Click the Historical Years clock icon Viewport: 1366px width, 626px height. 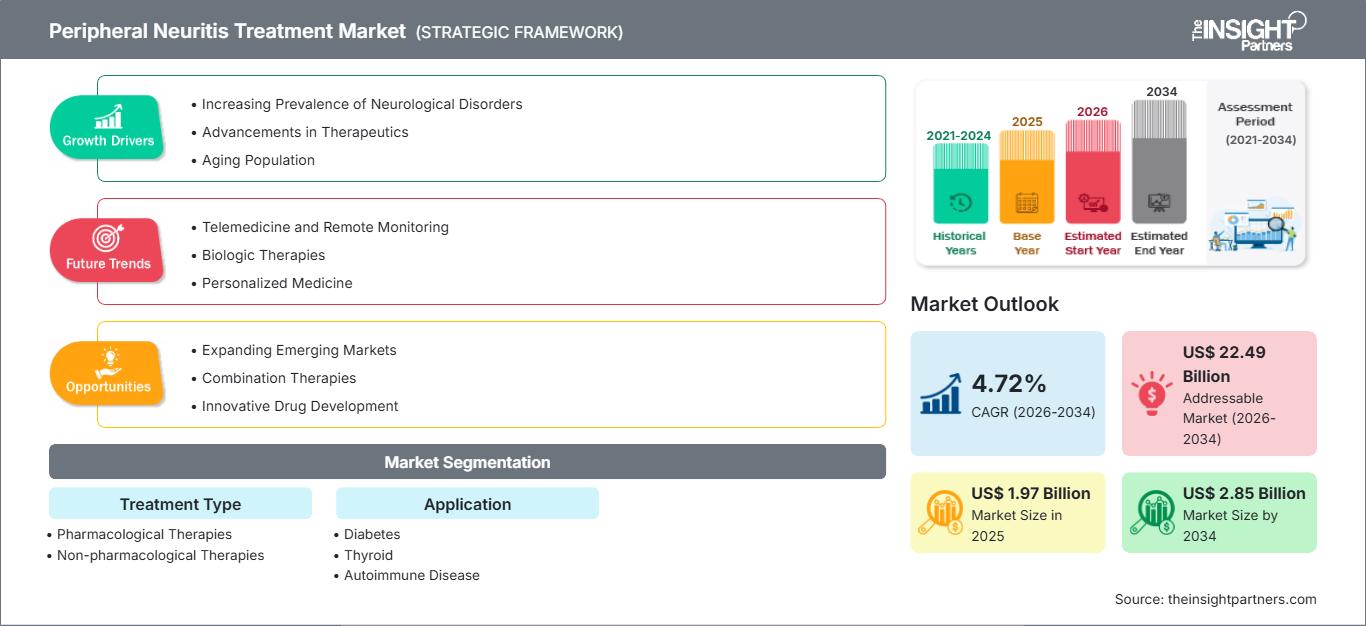tap(960, 203)
